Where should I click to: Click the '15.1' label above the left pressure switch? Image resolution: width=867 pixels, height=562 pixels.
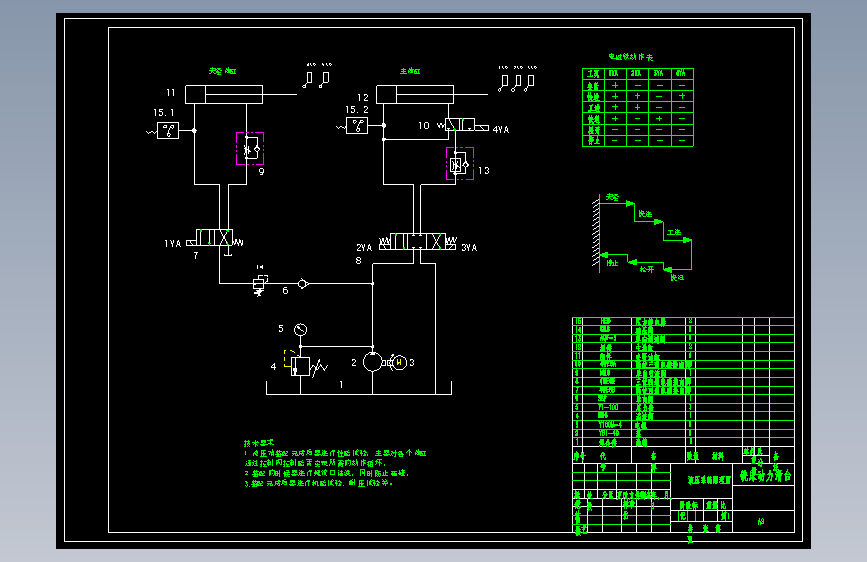click(x=164, y=112)
